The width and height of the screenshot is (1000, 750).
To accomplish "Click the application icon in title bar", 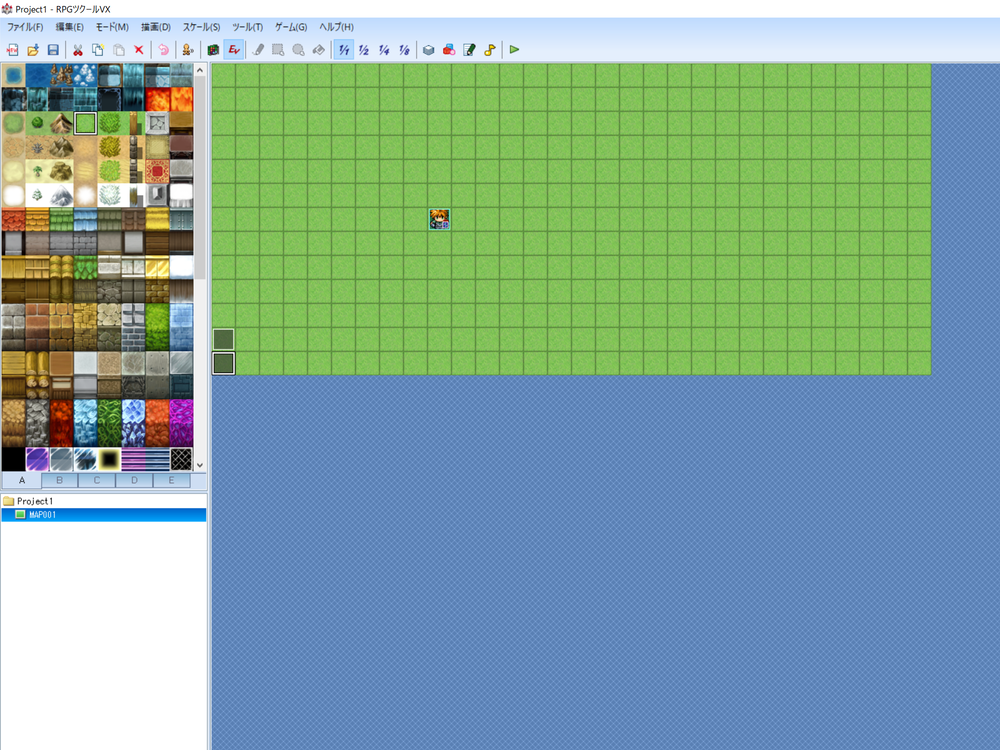I will [7, 9].
